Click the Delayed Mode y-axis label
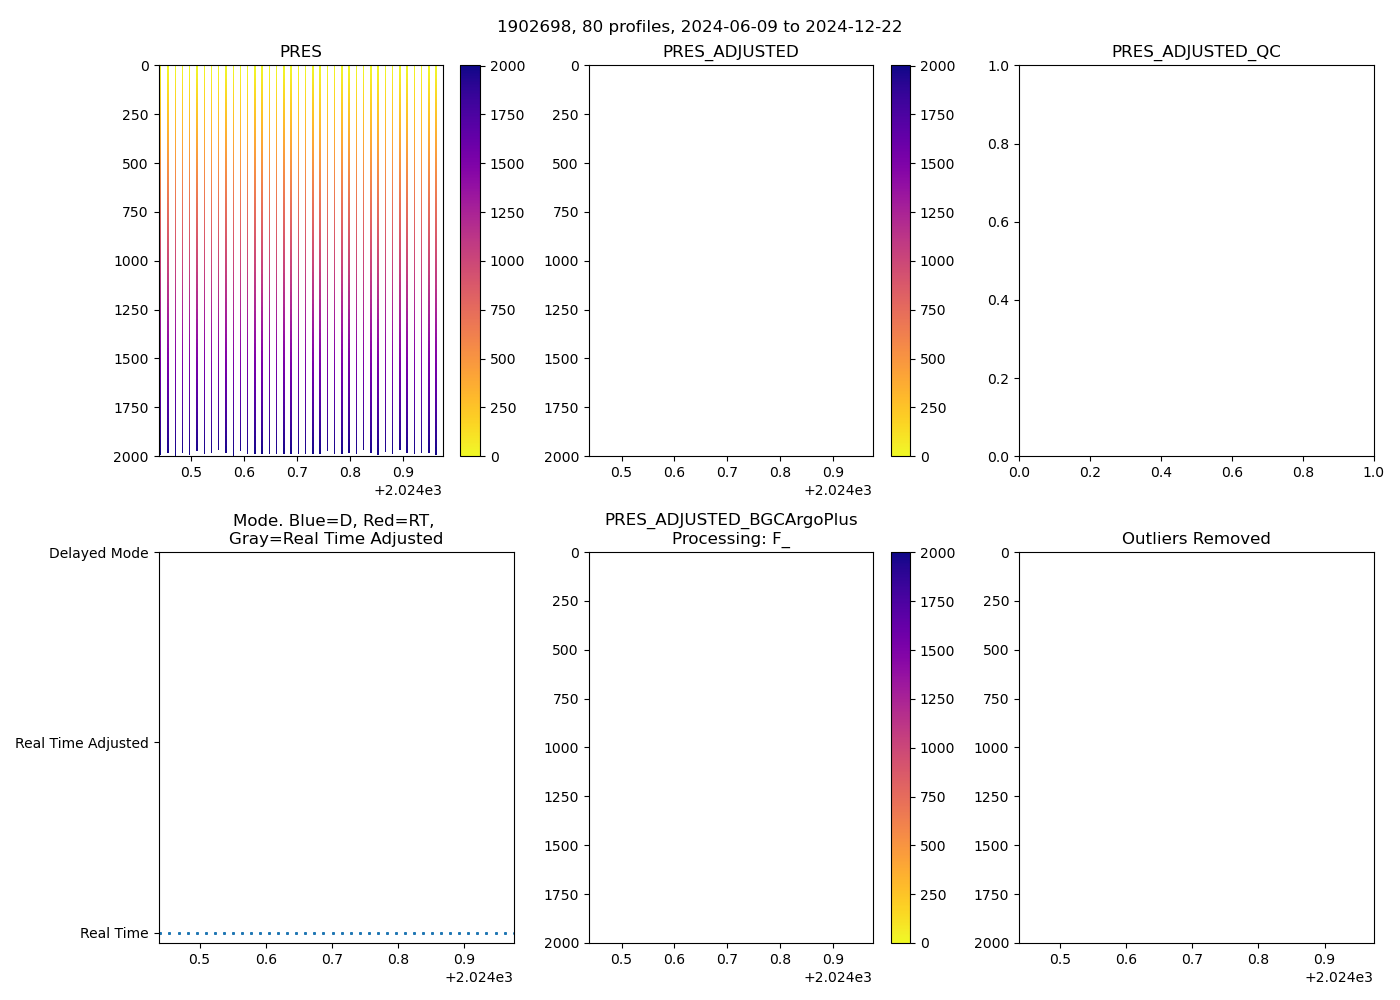 [x=98, y=554]
